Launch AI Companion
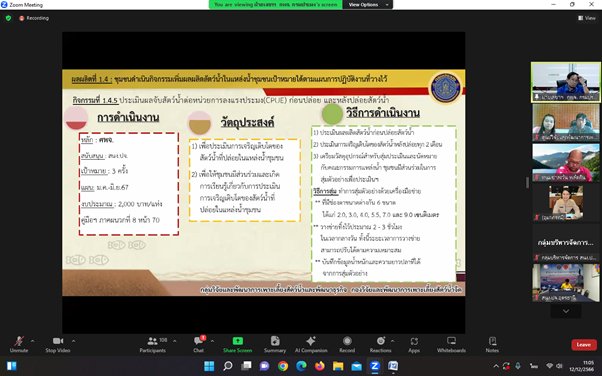Image resolution: width=602 pixels, height=376 pixels. [x=311, y=345]
